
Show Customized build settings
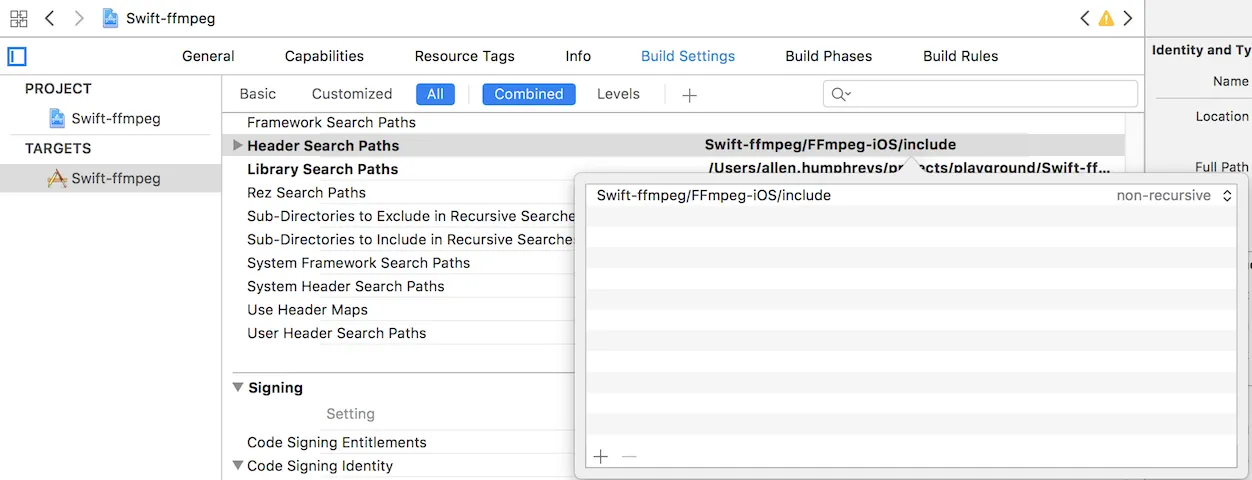[x=352, y=94]
